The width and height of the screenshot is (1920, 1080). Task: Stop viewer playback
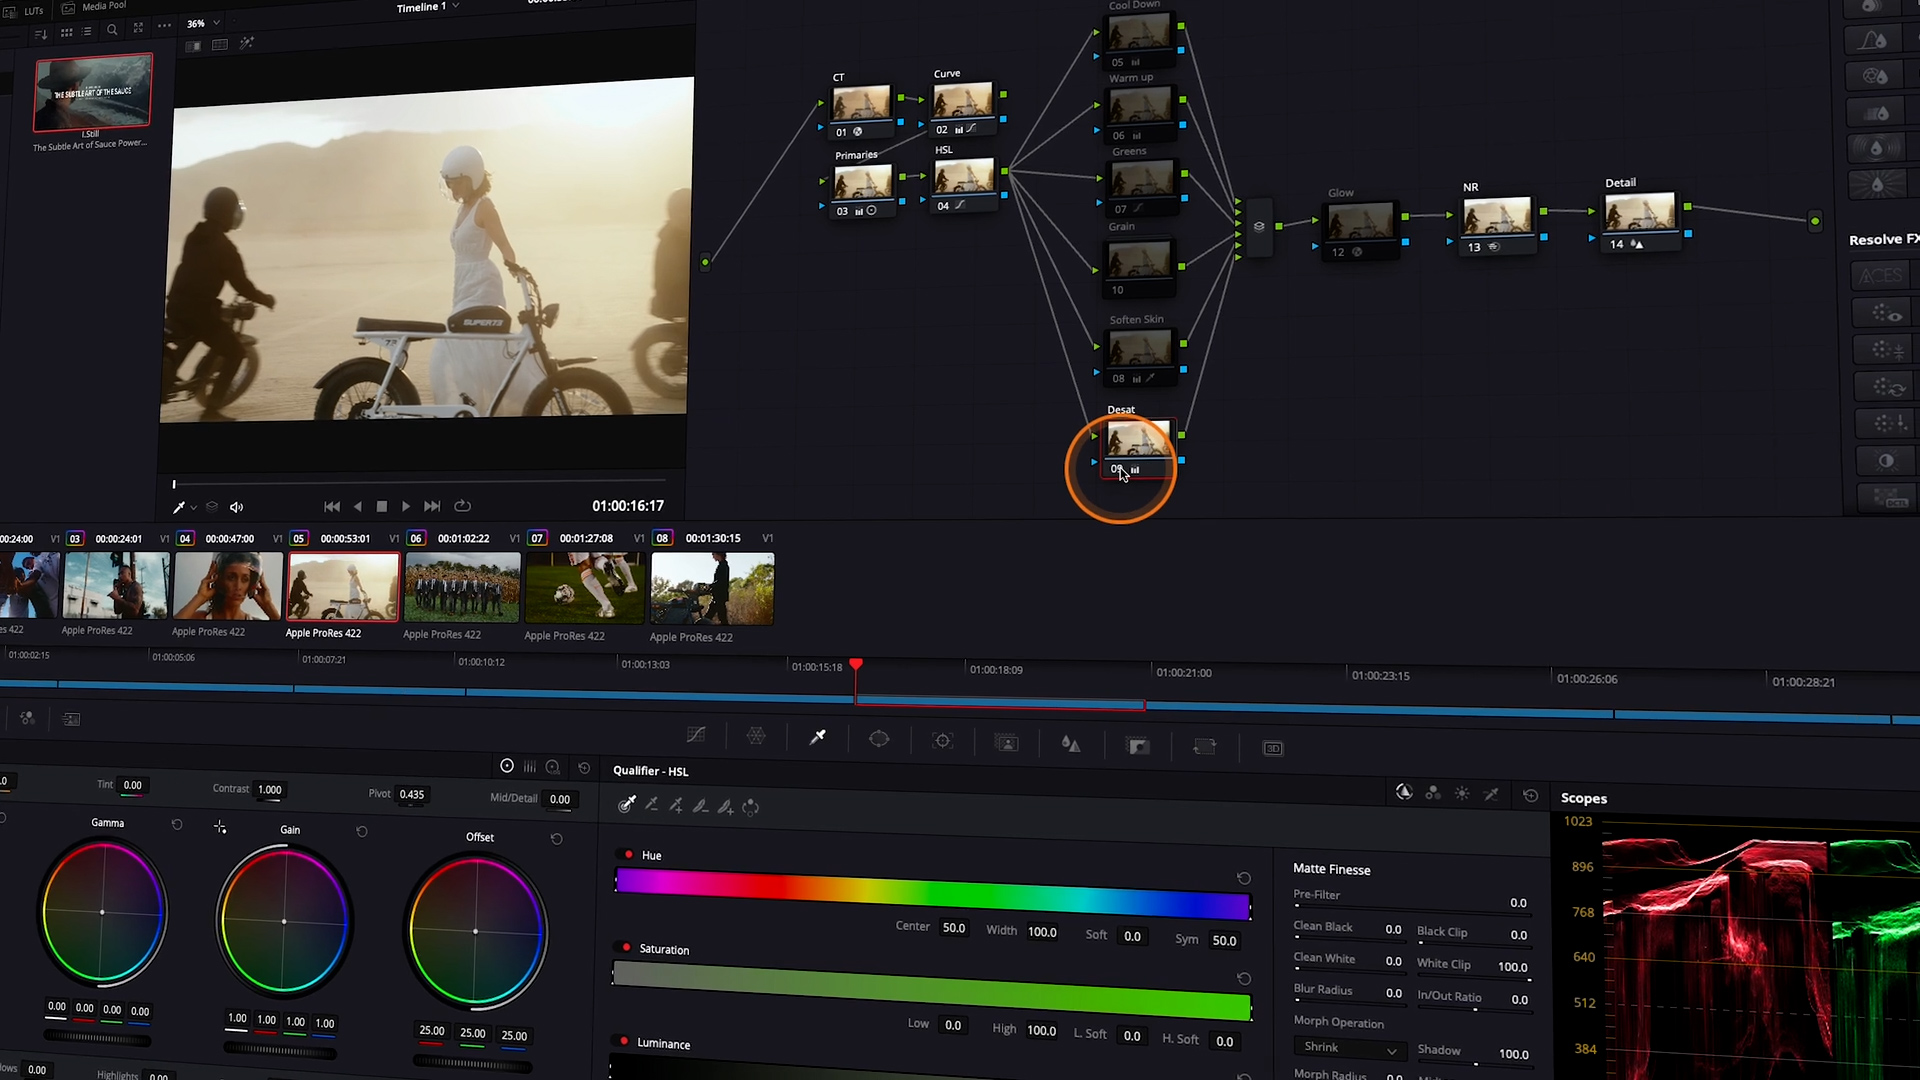(x=381, y=507)
